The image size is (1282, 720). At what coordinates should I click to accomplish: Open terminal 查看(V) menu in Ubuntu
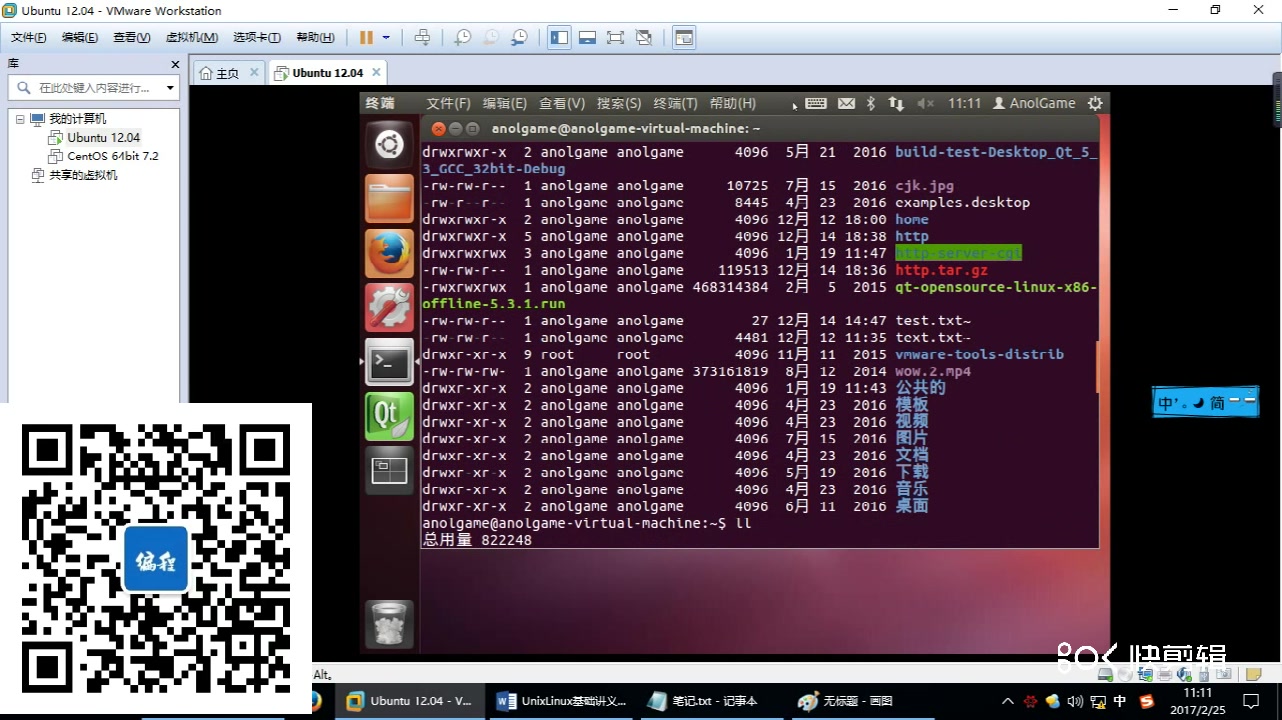tap(561, 103)
